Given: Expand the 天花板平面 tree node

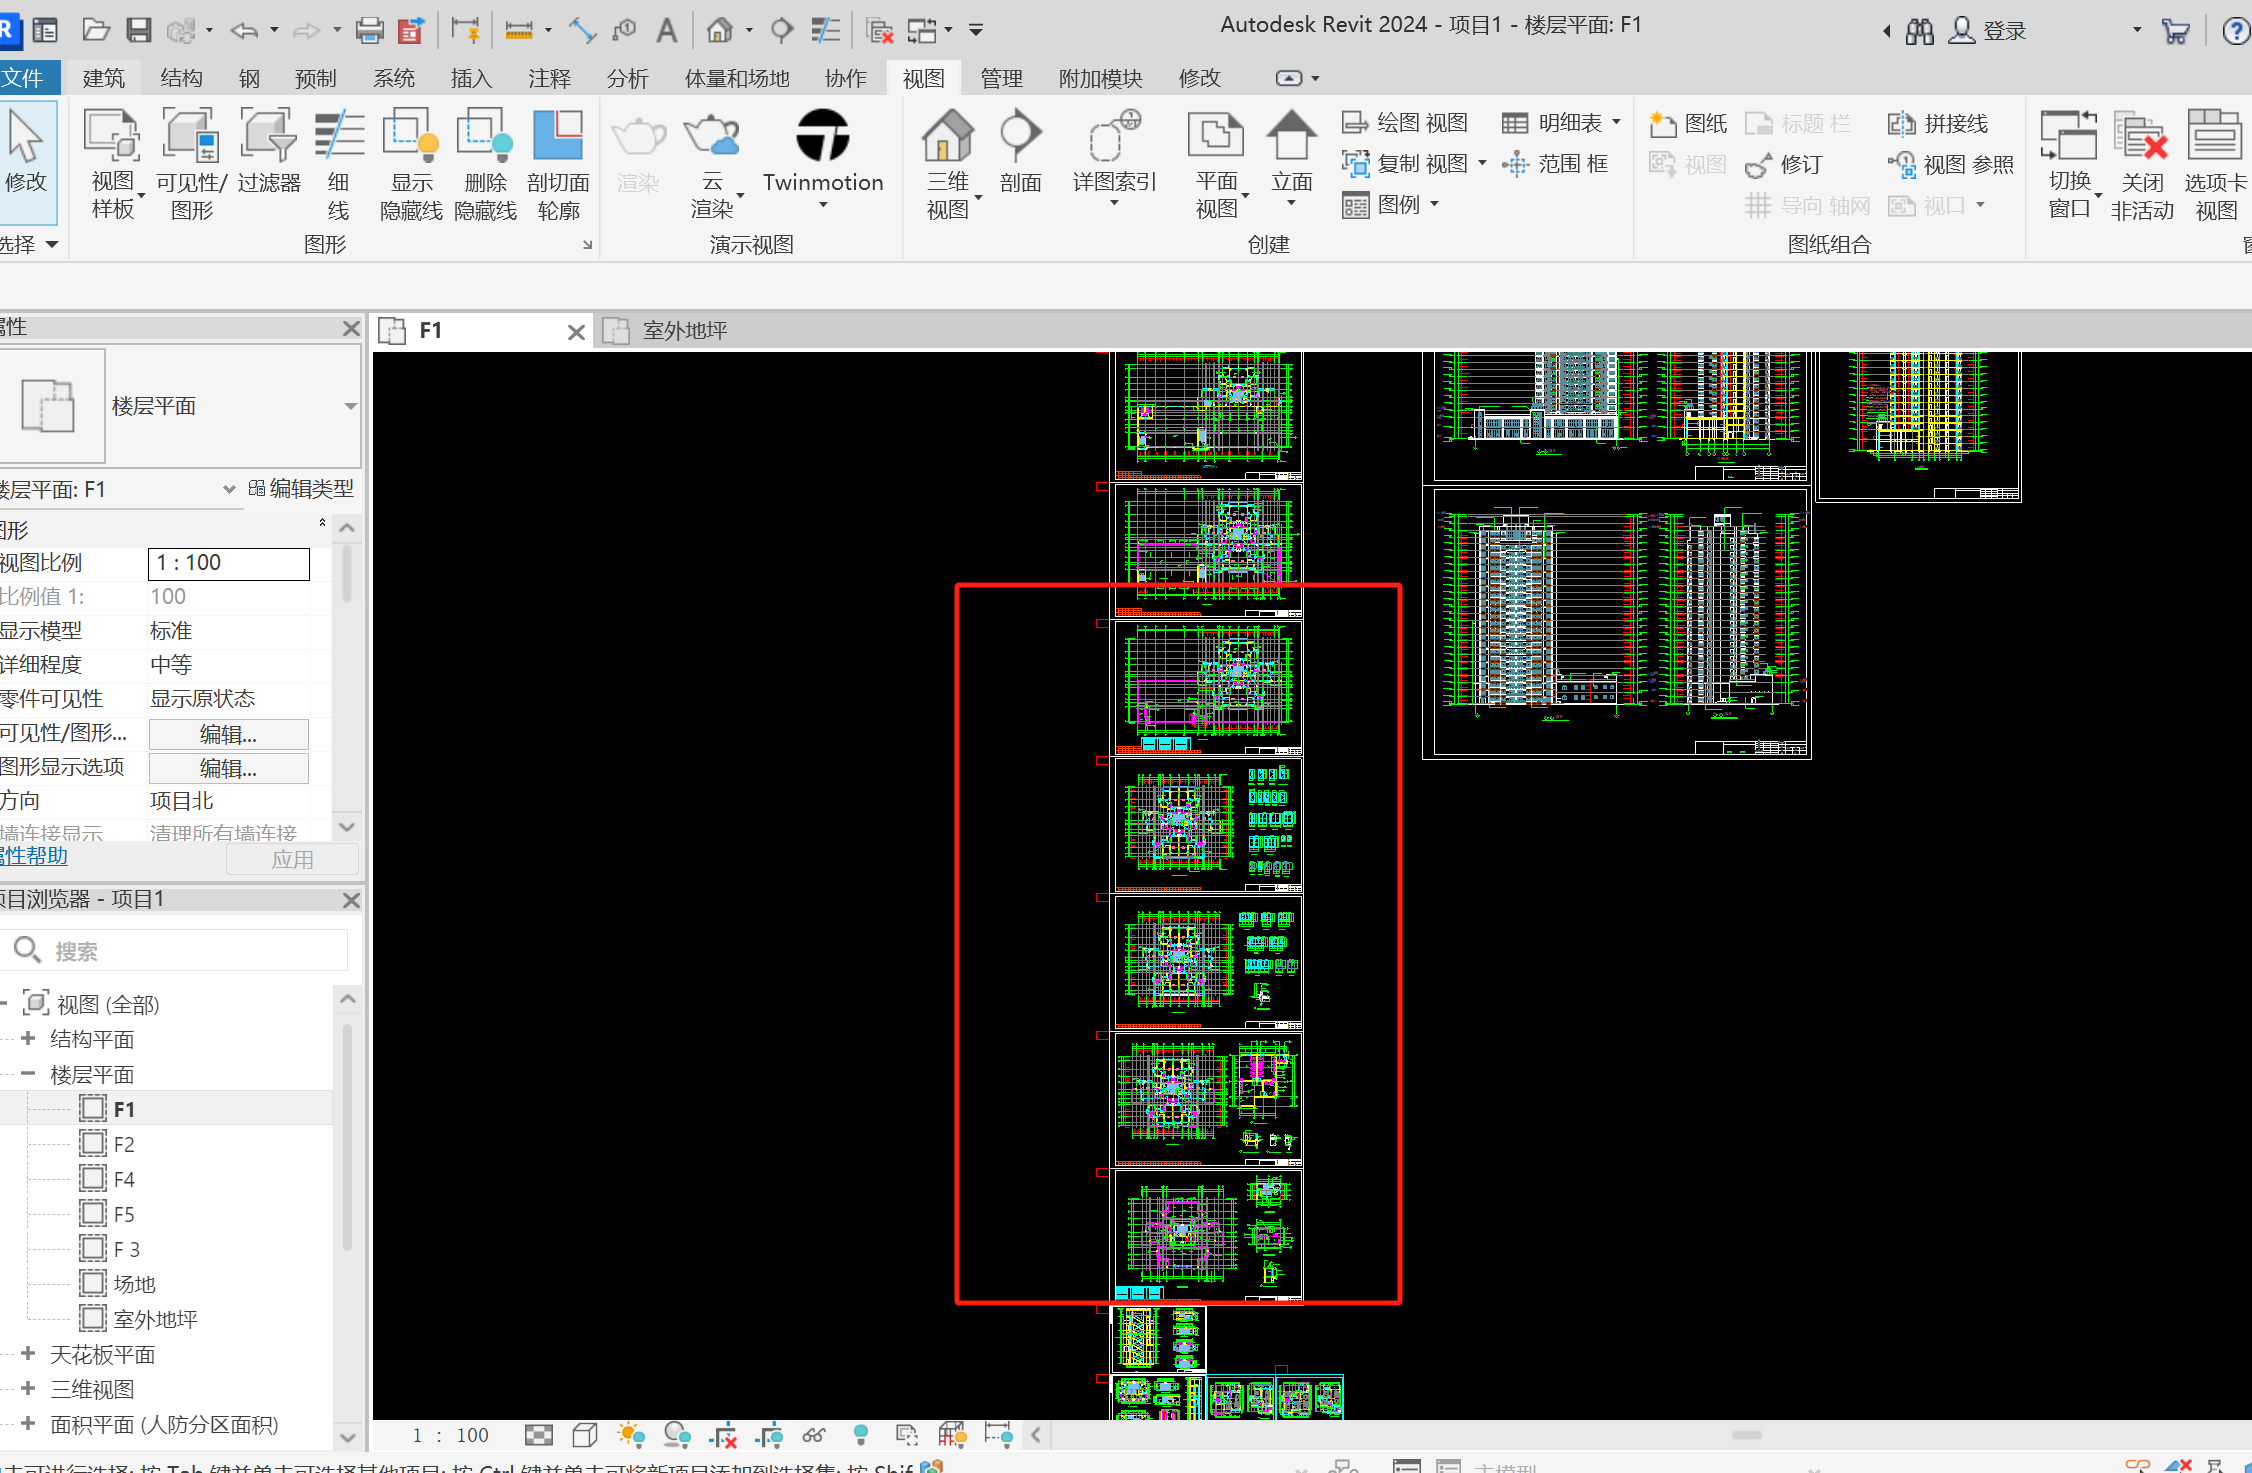Looking at the screenshot, I should (28, 1354).
